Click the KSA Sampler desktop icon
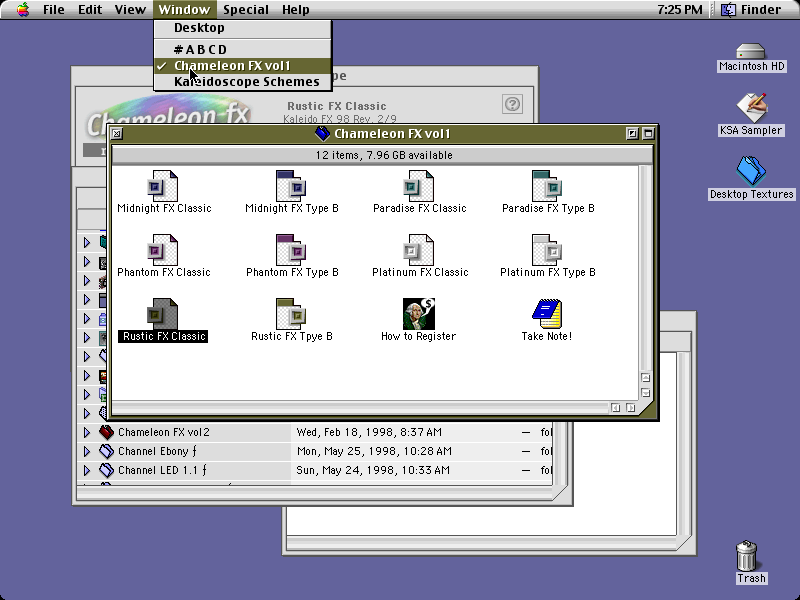Image resolution: width=800 pixels, height=600 pixels. (x=751, y=108)
